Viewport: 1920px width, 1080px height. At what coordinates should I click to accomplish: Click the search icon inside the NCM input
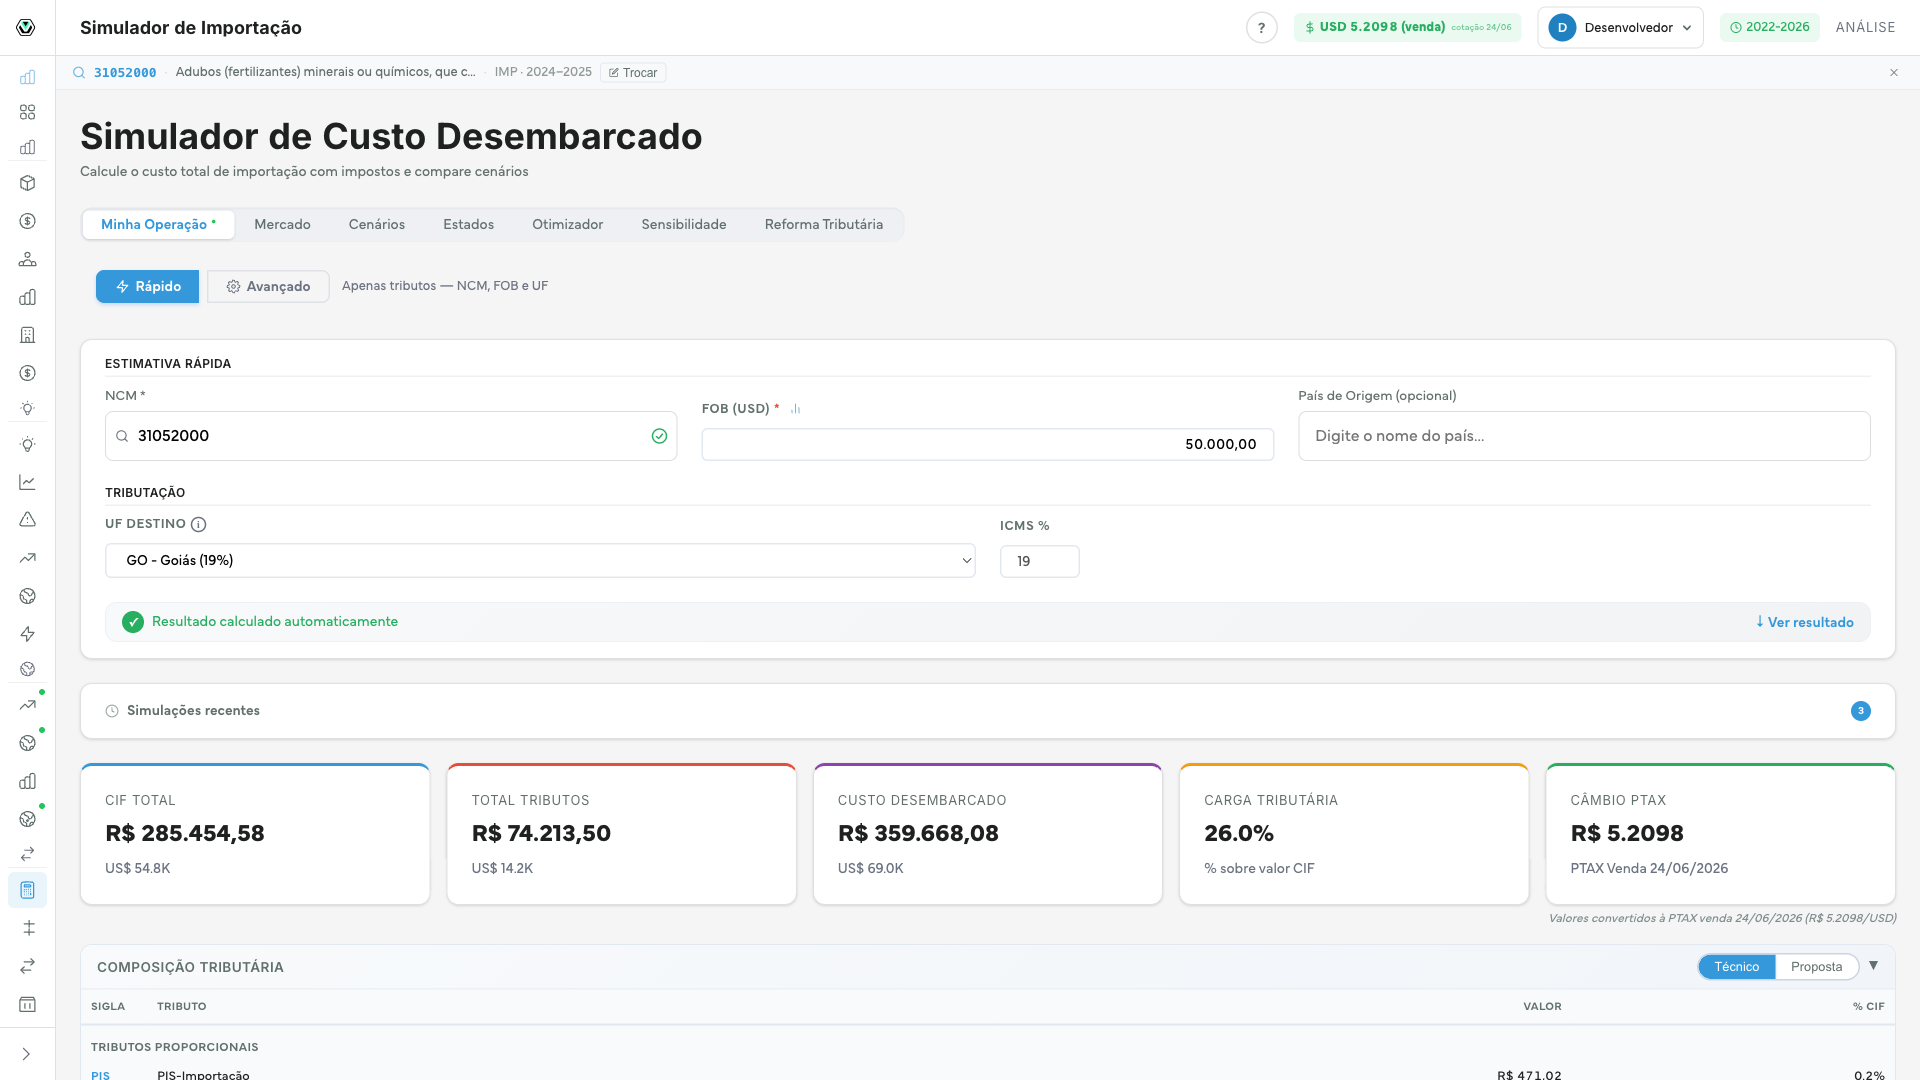point(122,436)
